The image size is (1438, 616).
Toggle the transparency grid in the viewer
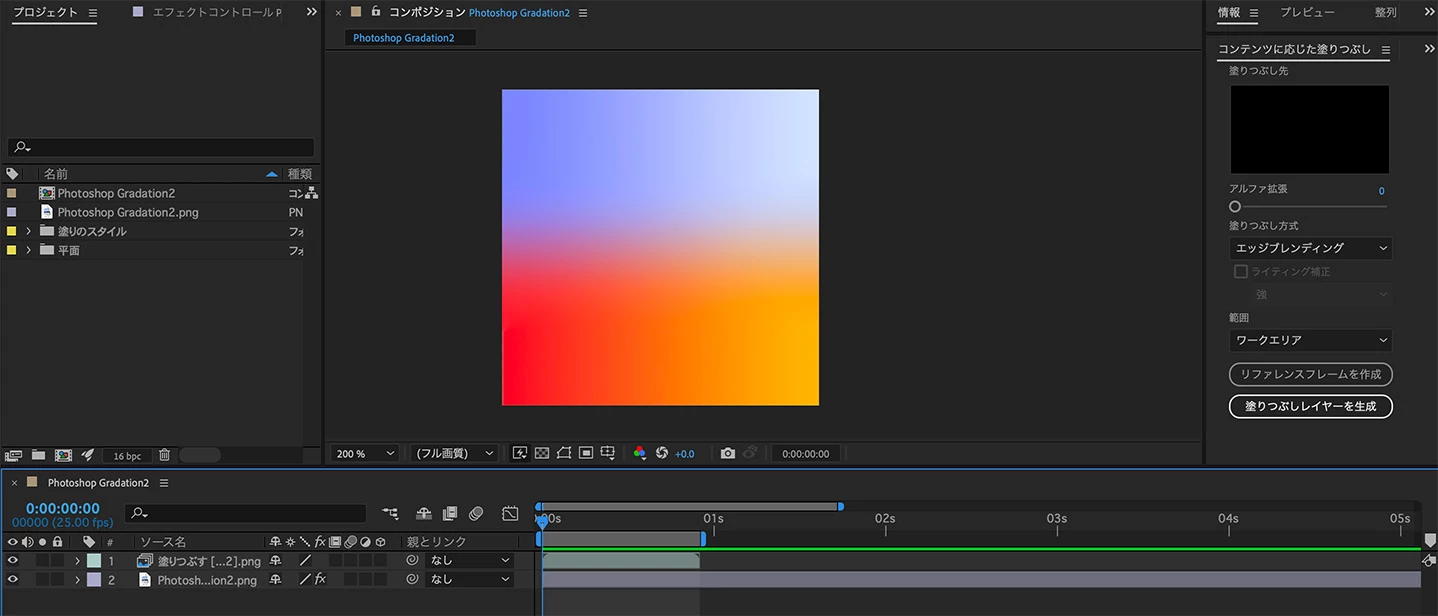point(542,453)
